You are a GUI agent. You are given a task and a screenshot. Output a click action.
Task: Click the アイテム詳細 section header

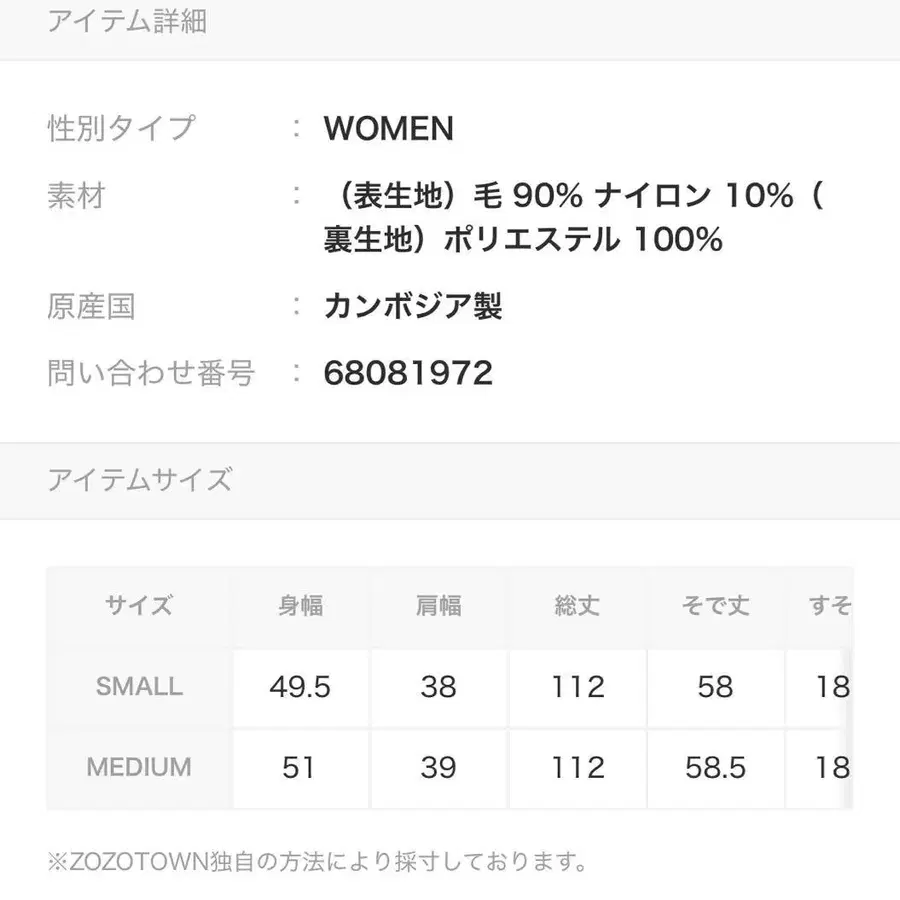click(x=127, y=22)
